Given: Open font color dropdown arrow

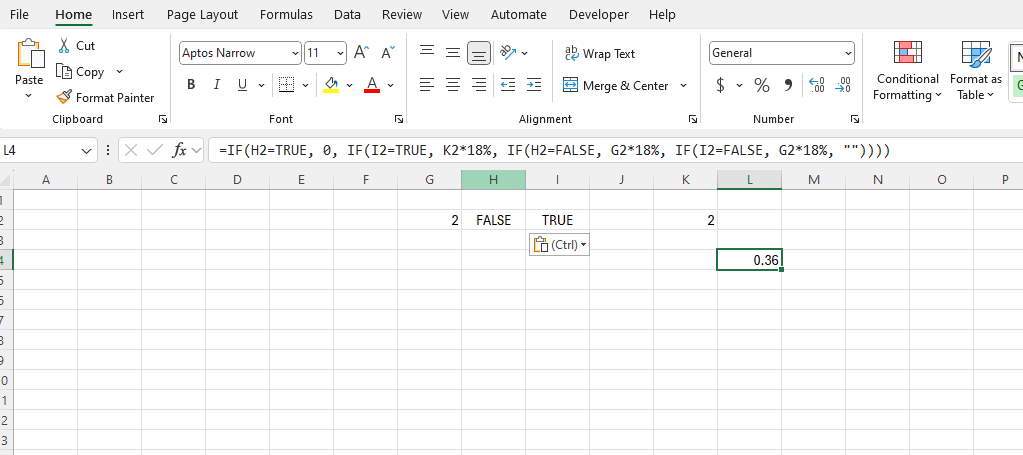Looking at the screenshot, I should [x=390, y=85].
